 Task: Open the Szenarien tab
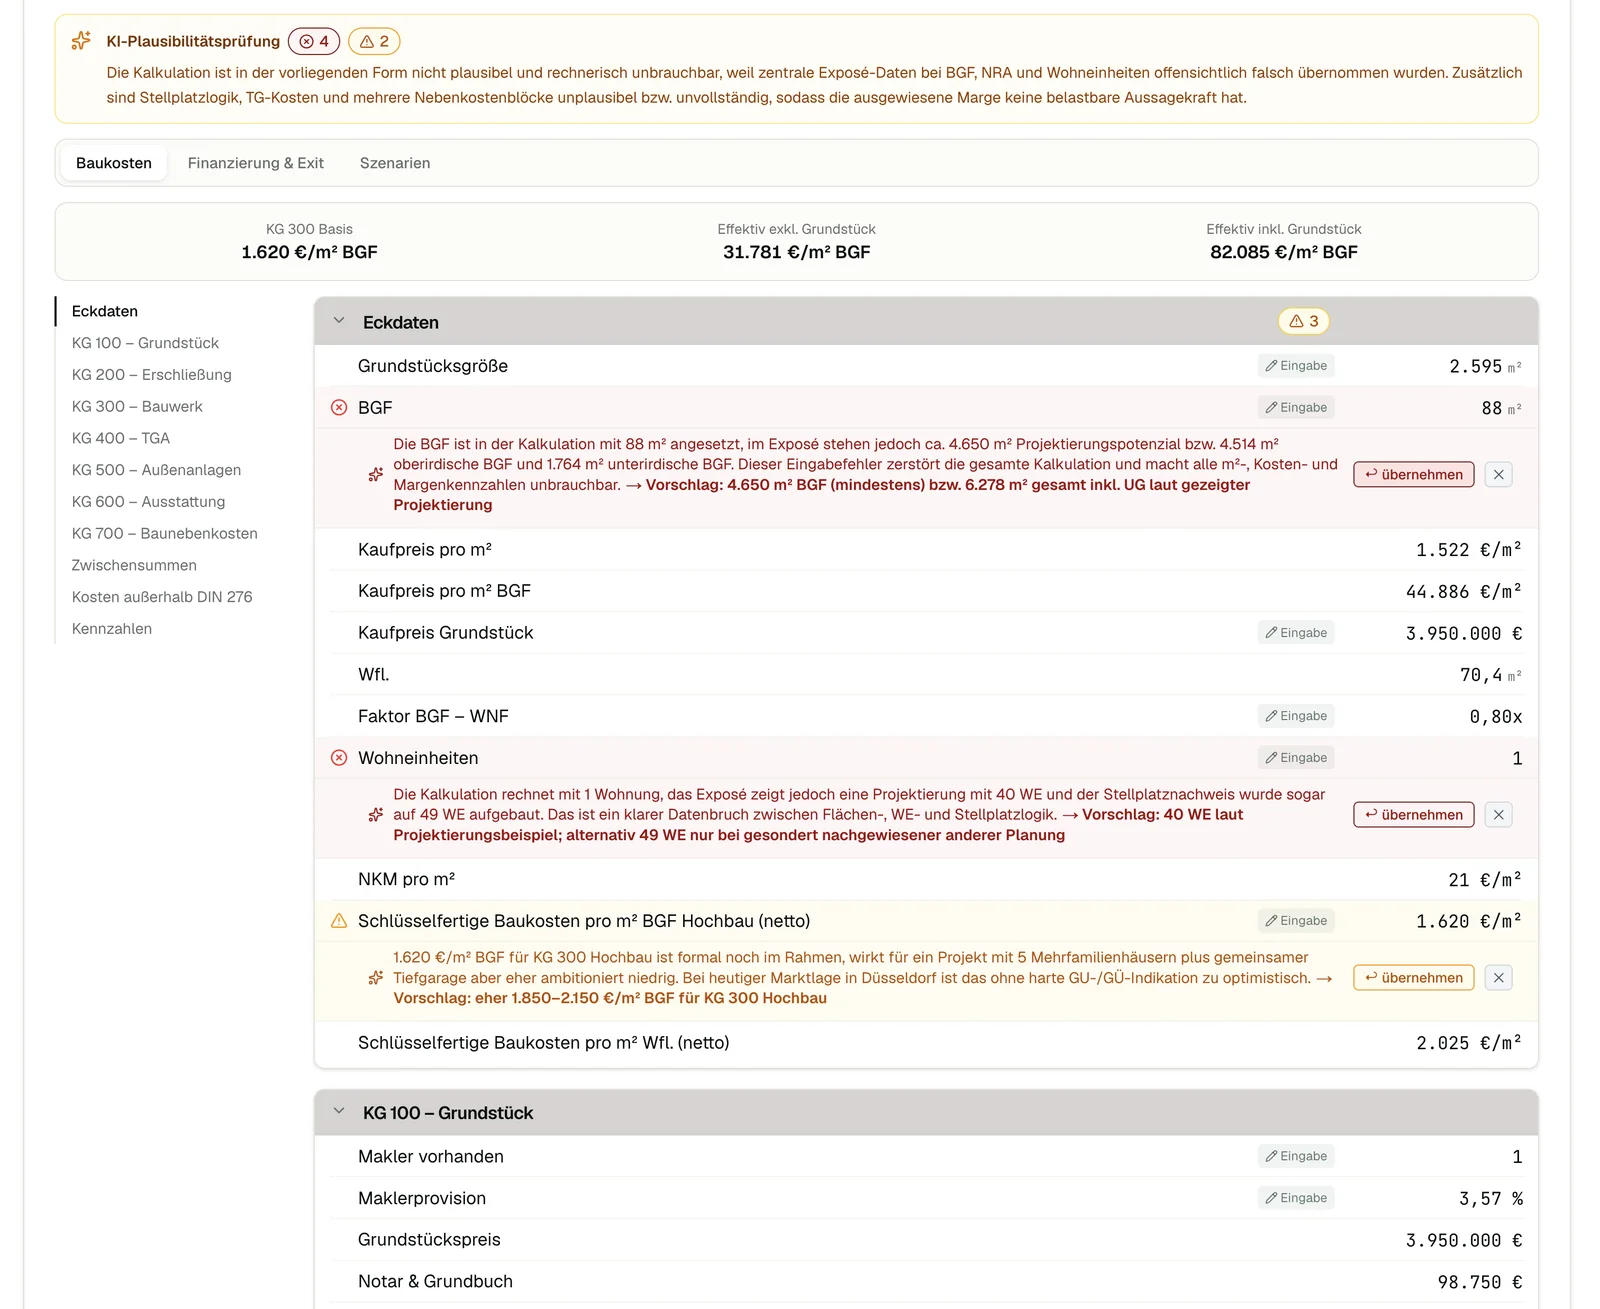395,163
